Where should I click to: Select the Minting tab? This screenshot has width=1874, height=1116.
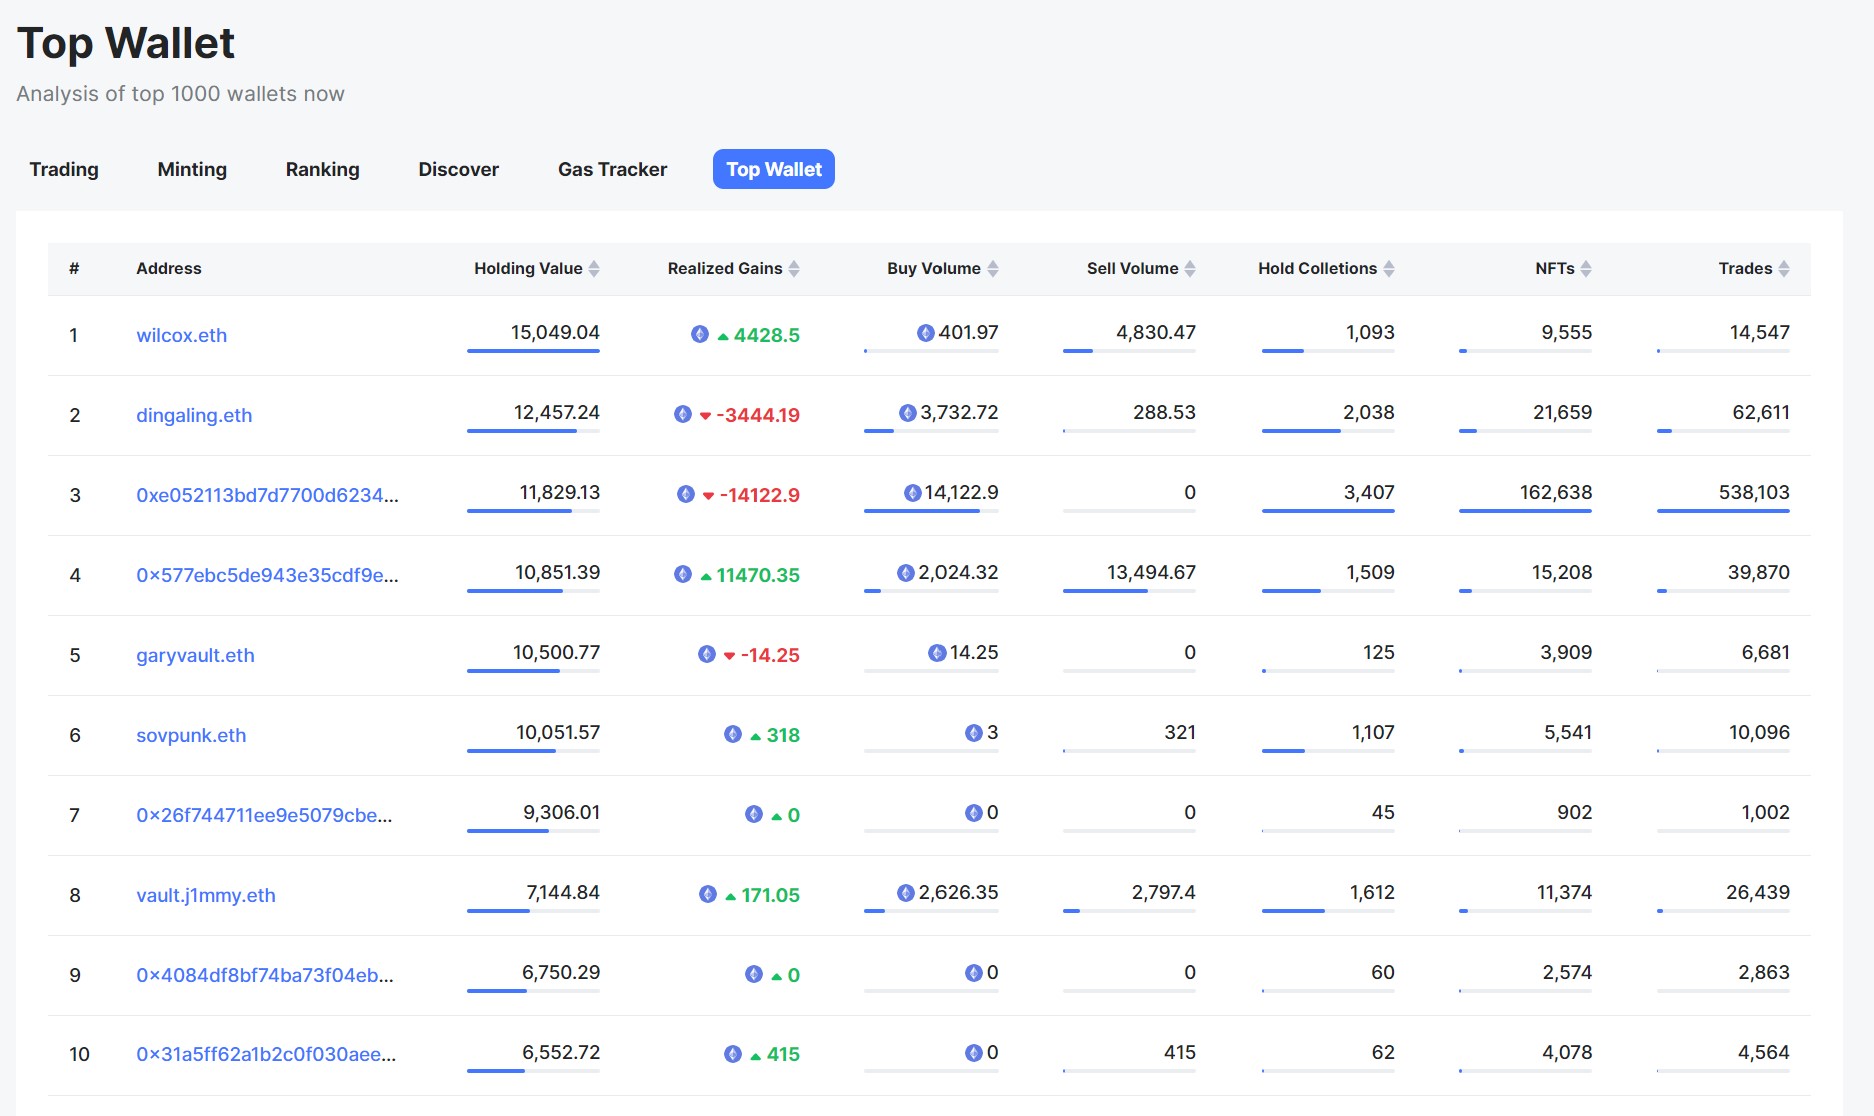(192, 169)
